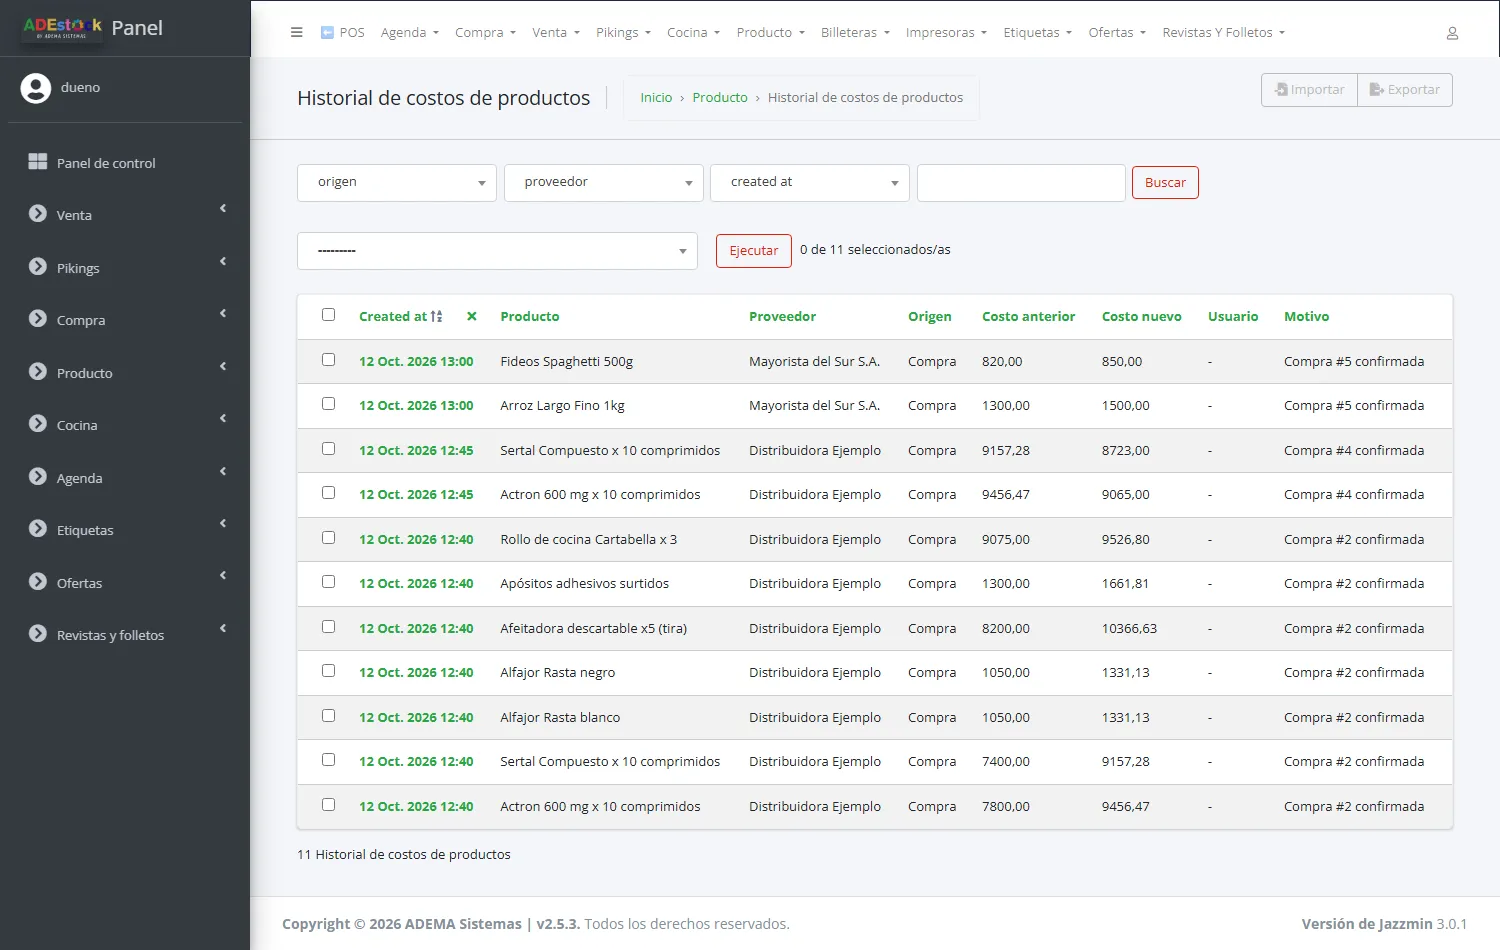Click the Agenda sidebar circle icon
This screenshot has height=950, width=1500.
(x=38, y=477)
